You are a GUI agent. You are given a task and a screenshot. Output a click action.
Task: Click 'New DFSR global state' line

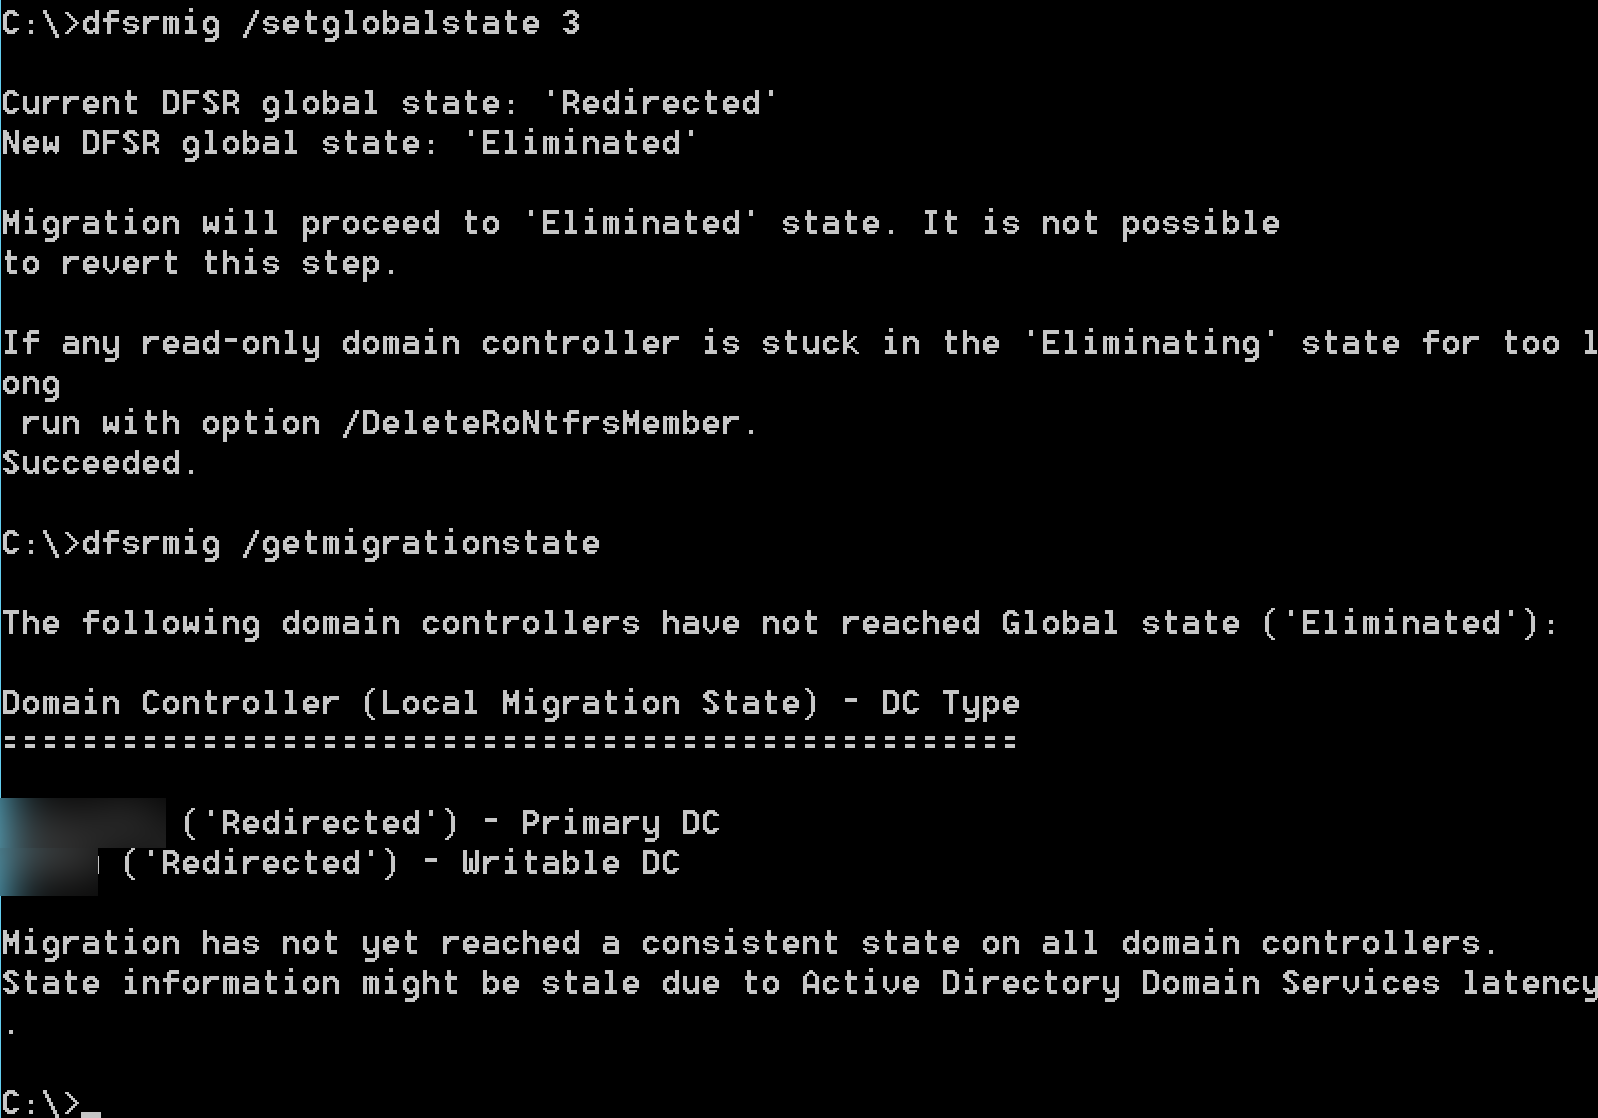(349, 143)
